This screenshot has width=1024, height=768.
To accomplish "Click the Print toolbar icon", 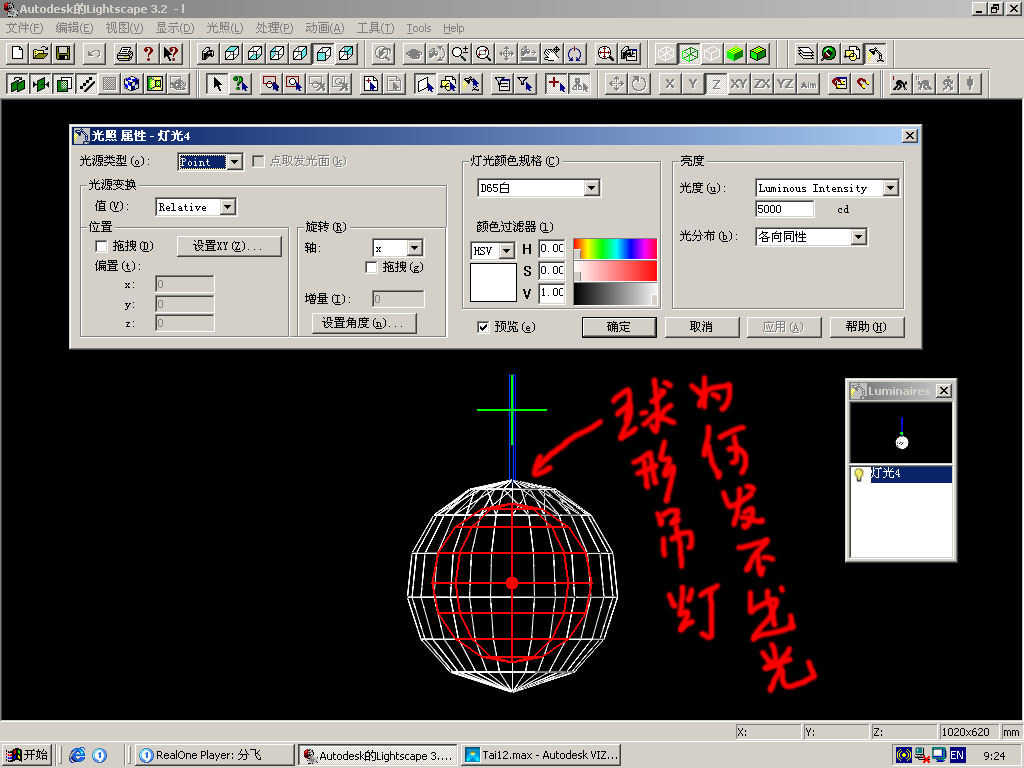I will (124, 53).
